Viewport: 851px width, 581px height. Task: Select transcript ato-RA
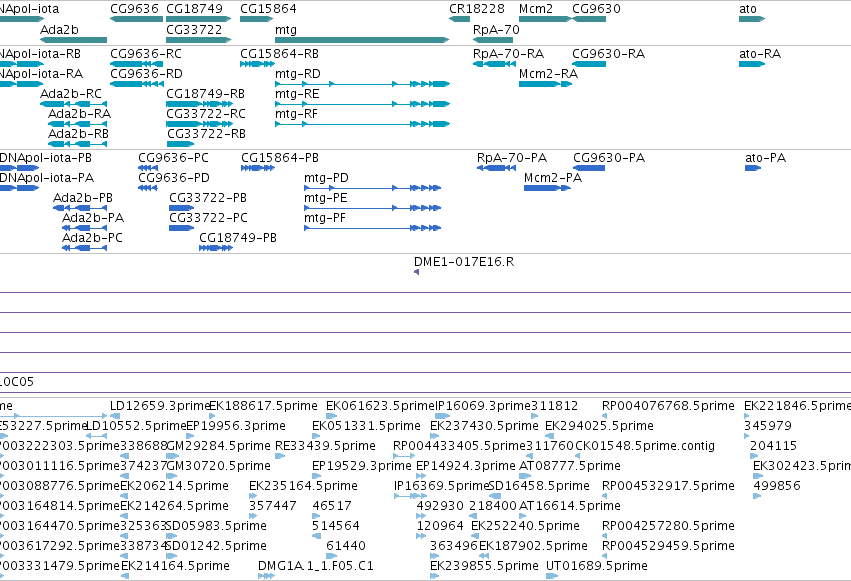(752, 64)
